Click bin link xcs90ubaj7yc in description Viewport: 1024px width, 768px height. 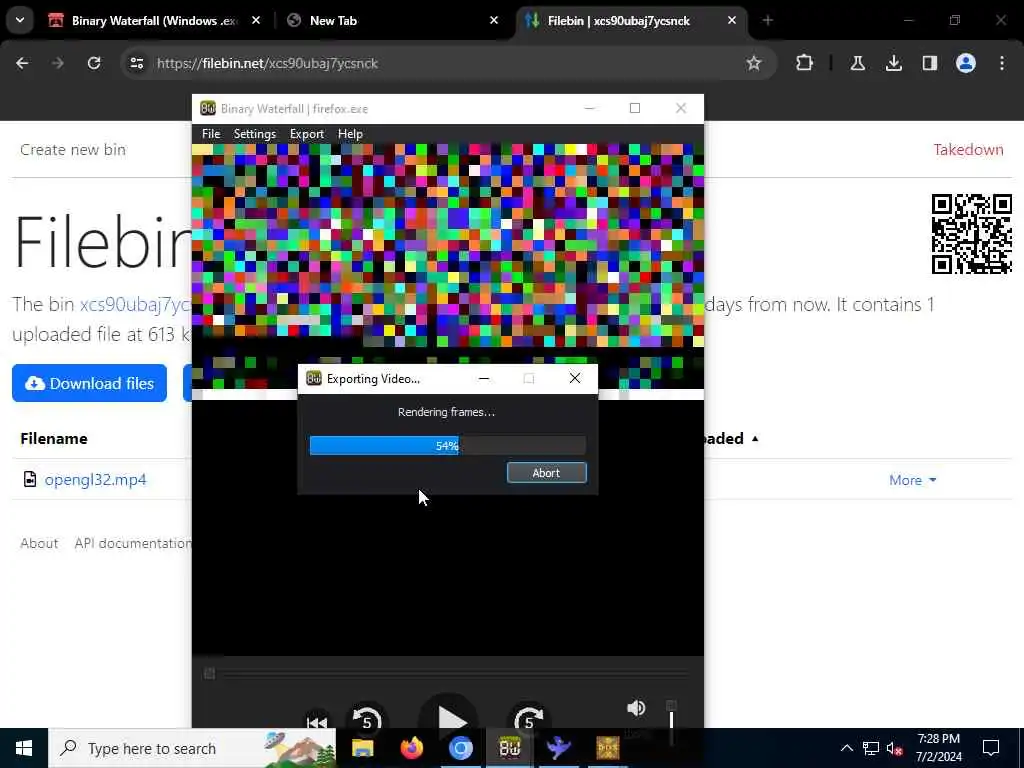click(135, 304)
